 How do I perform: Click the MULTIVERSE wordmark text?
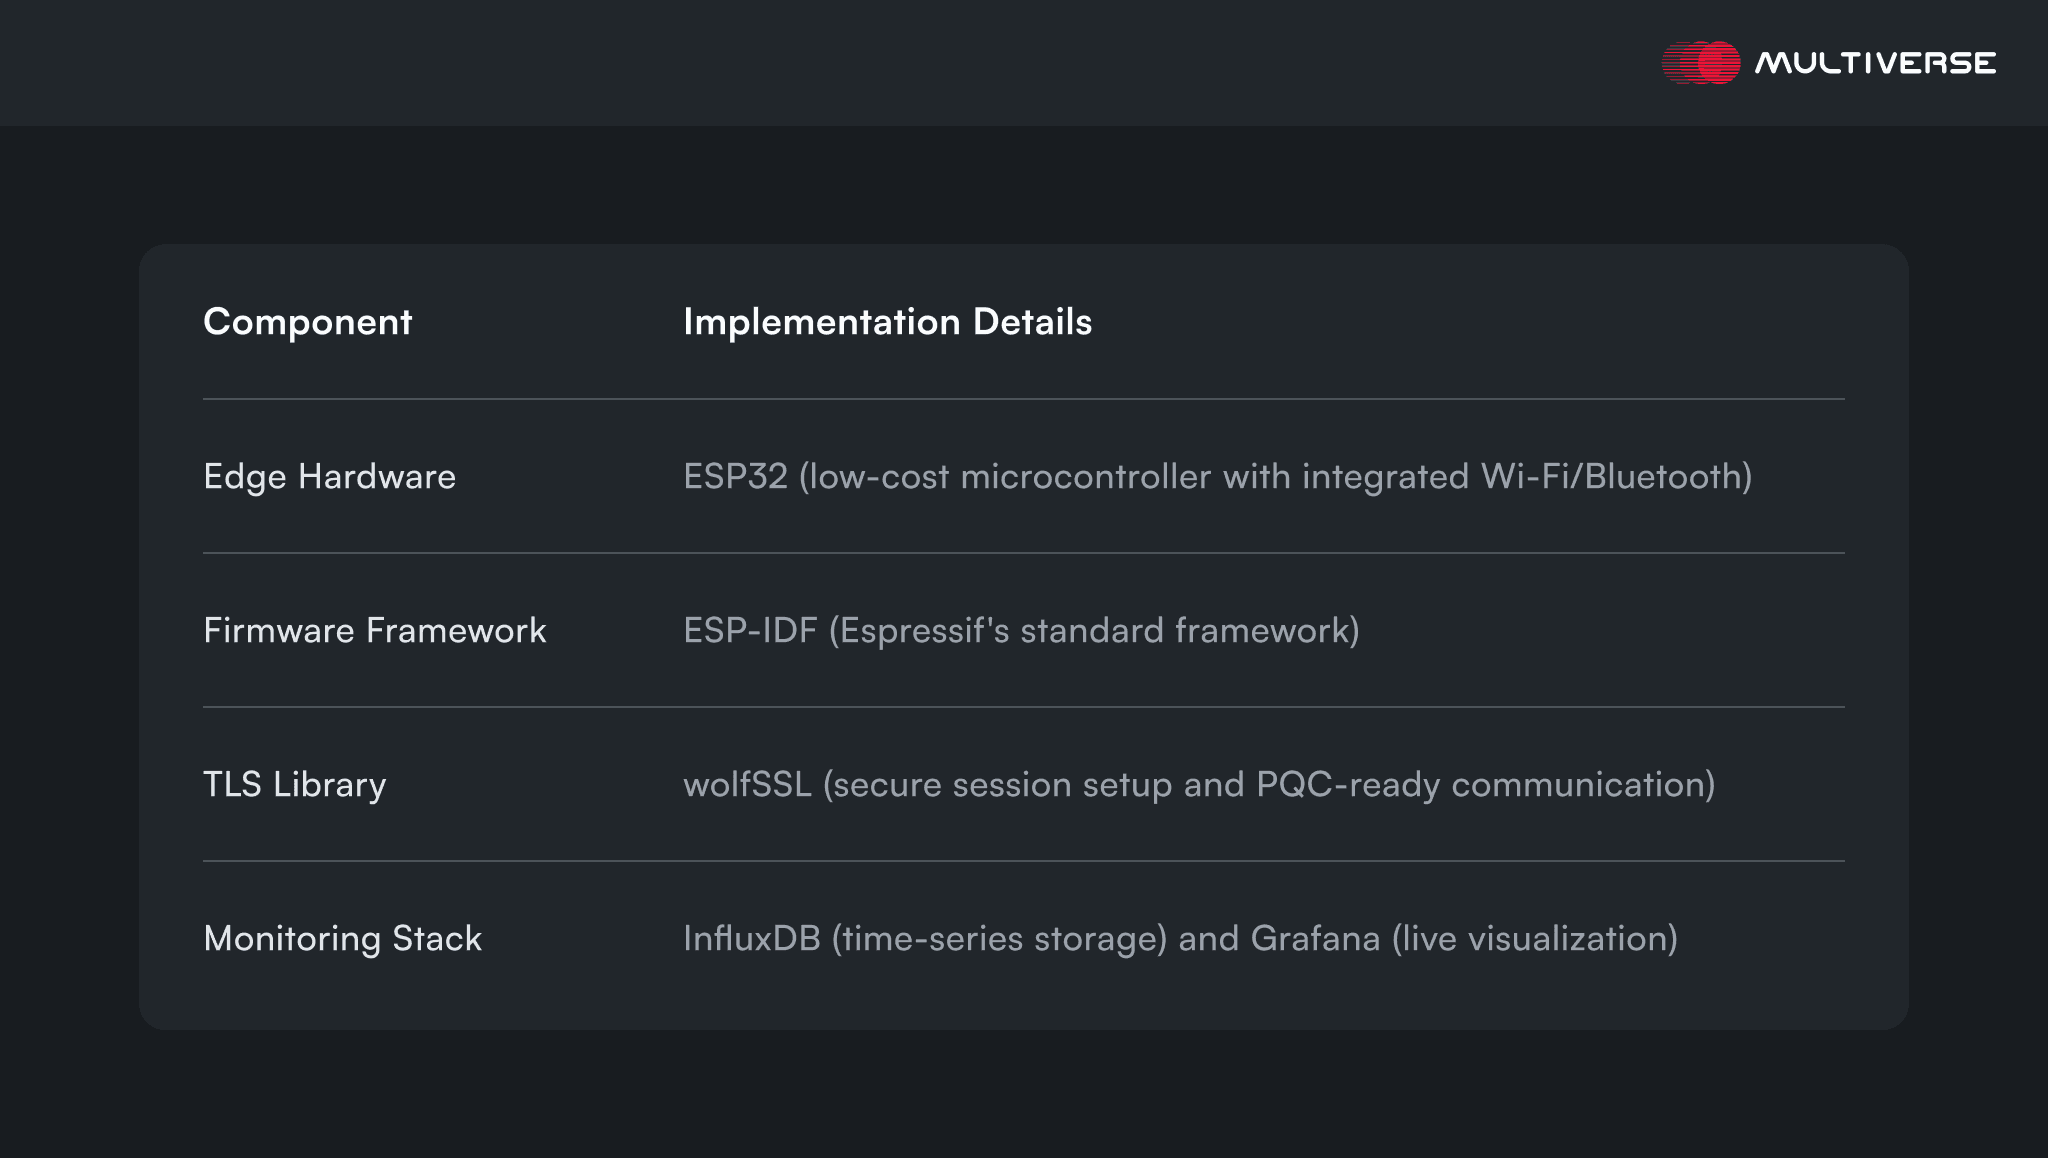click(1875, 63)
